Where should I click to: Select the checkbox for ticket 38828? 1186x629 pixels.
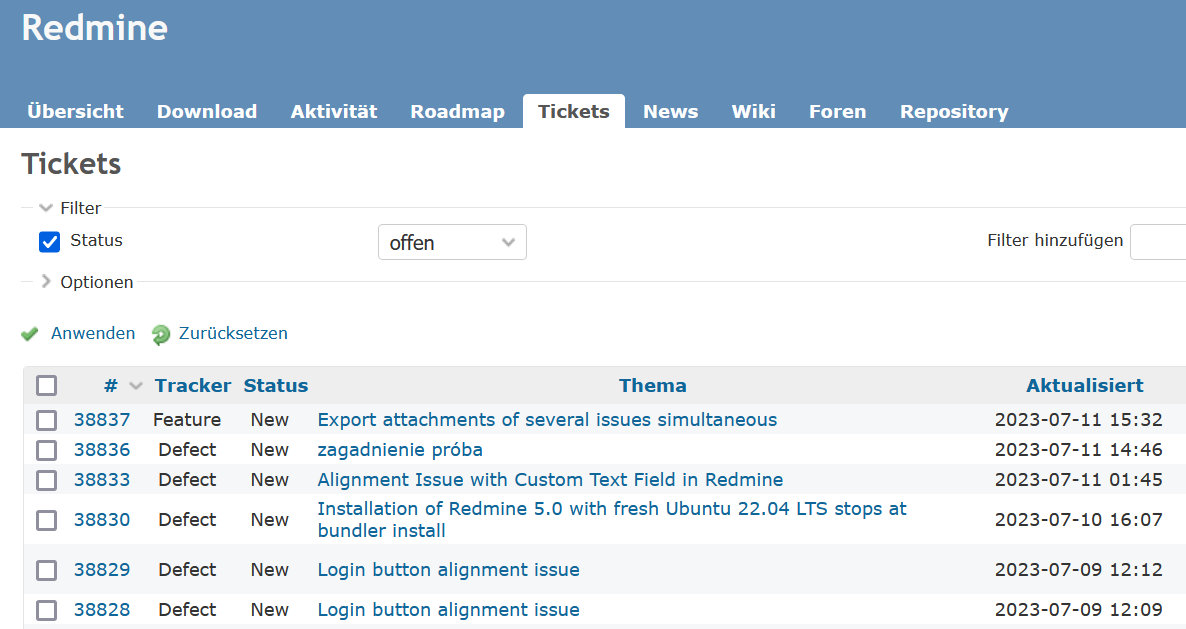pyautogui.click(x=47, y=610)
